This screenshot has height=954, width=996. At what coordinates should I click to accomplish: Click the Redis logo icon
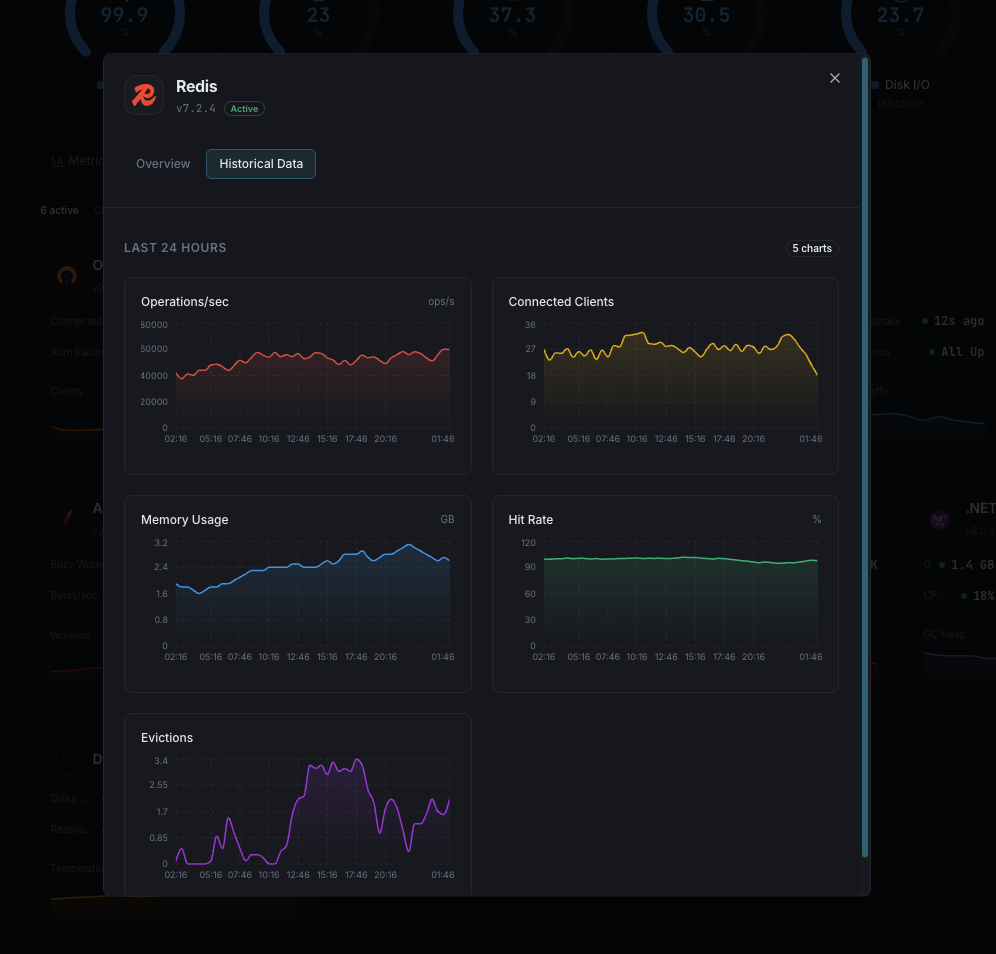tap(144, 95)
